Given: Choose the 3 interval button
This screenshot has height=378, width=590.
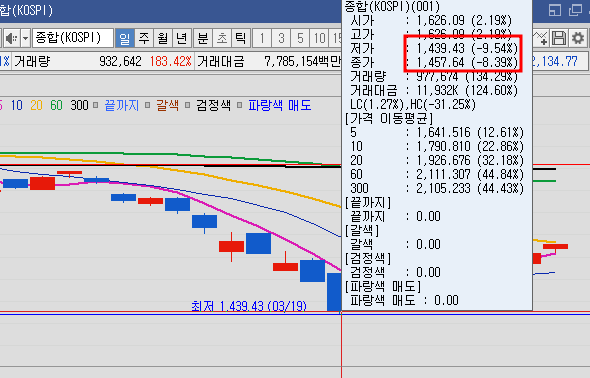Looking at the screenshot, I should (x=281, y=38).
